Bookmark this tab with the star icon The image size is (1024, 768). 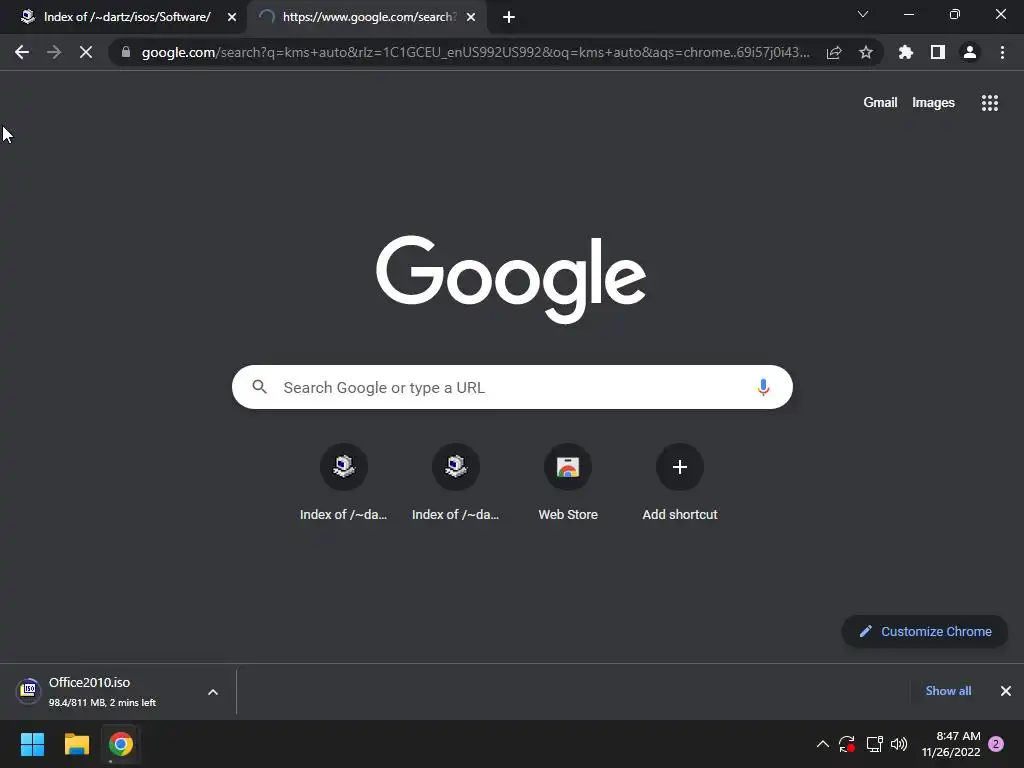pyautogui.click(x=866, y=52)
